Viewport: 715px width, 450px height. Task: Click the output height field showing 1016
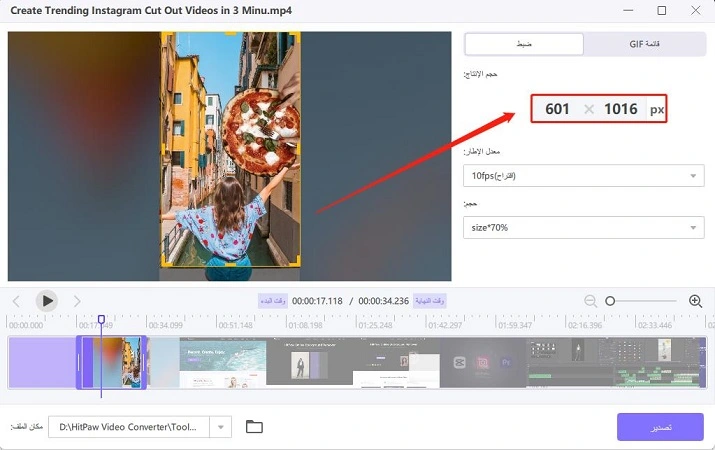point(620,109)
